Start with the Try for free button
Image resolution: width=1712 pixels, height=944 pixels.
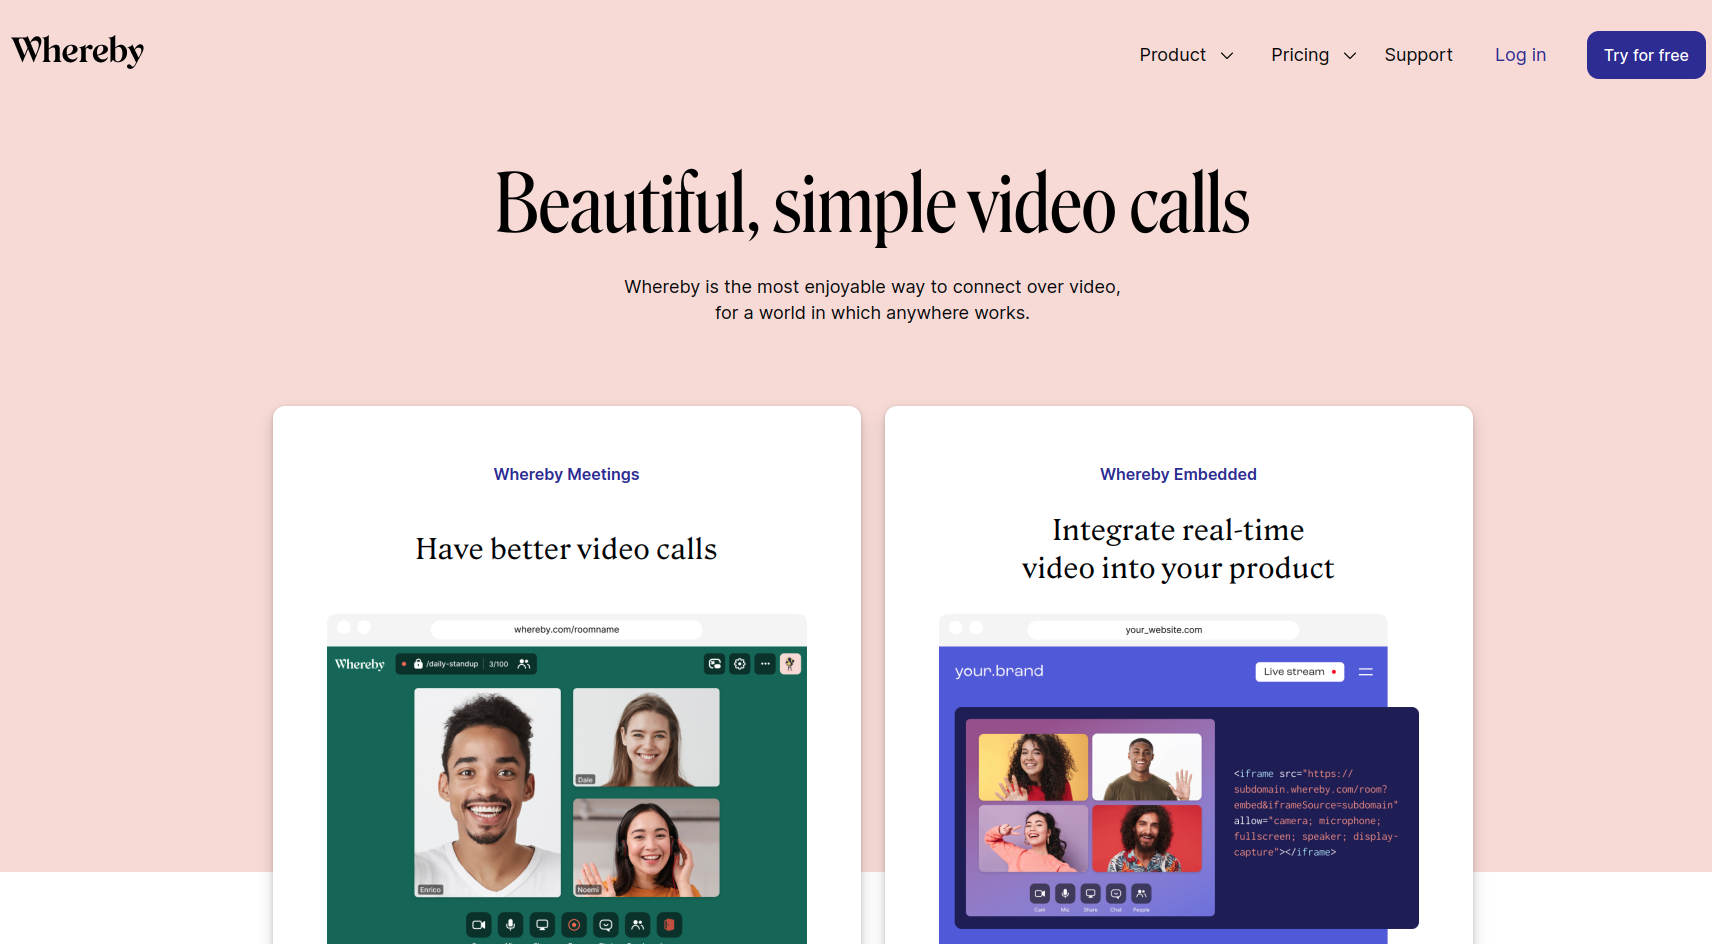point(1646,55)
